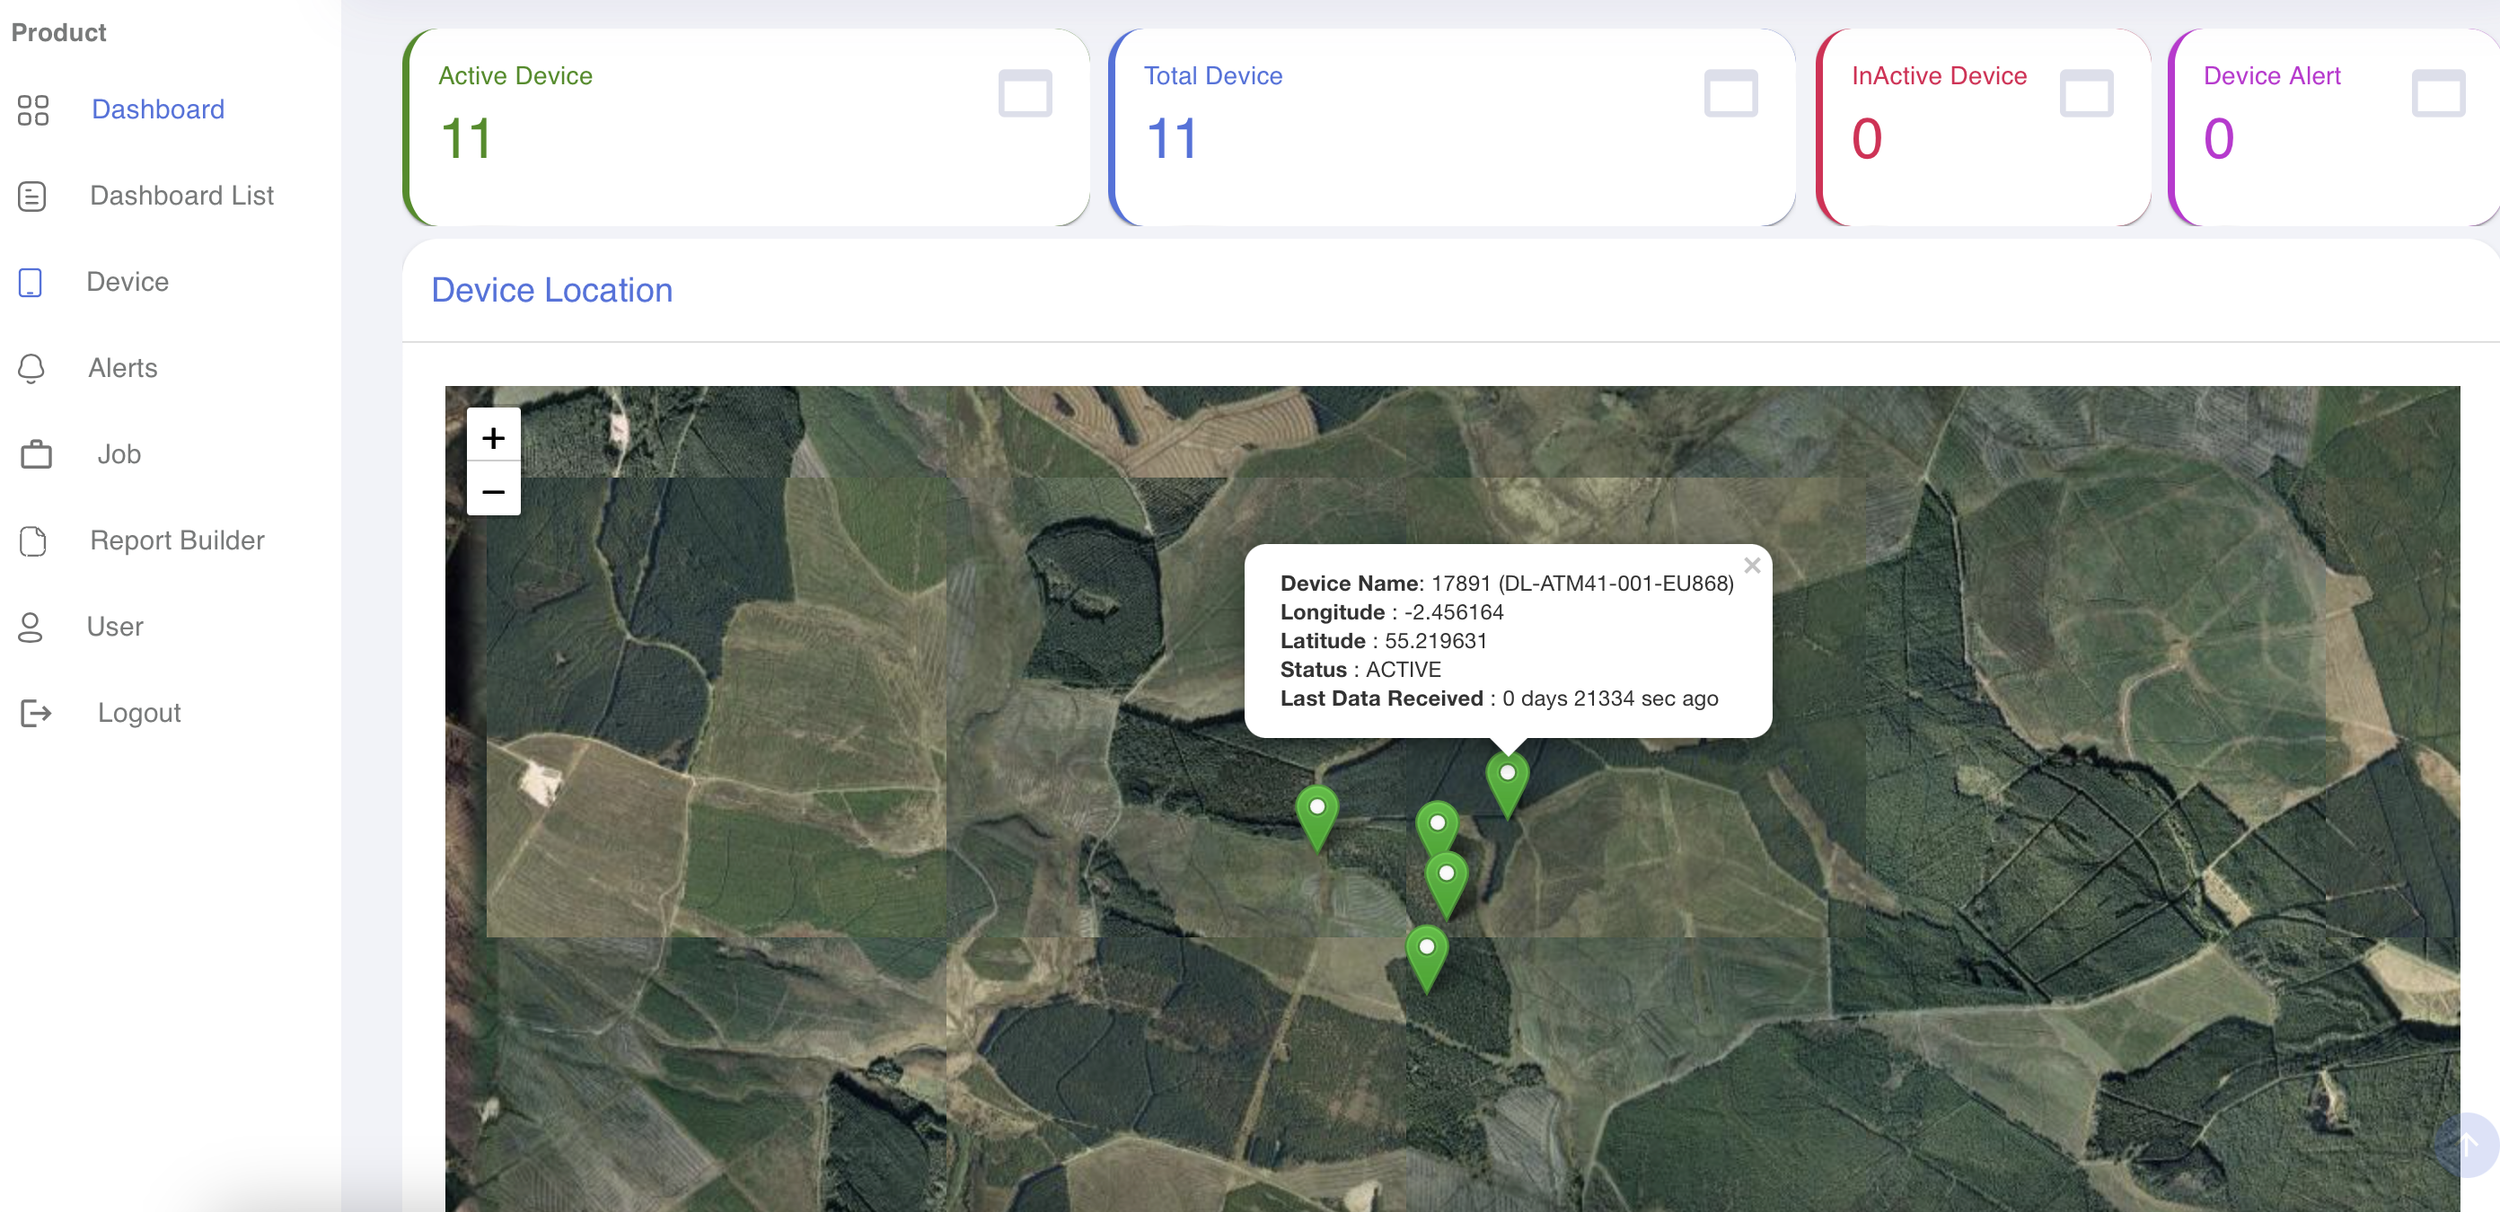
Task: Click the Alerts bell icon
Action: pyautogui.click(x=32, y=368)
